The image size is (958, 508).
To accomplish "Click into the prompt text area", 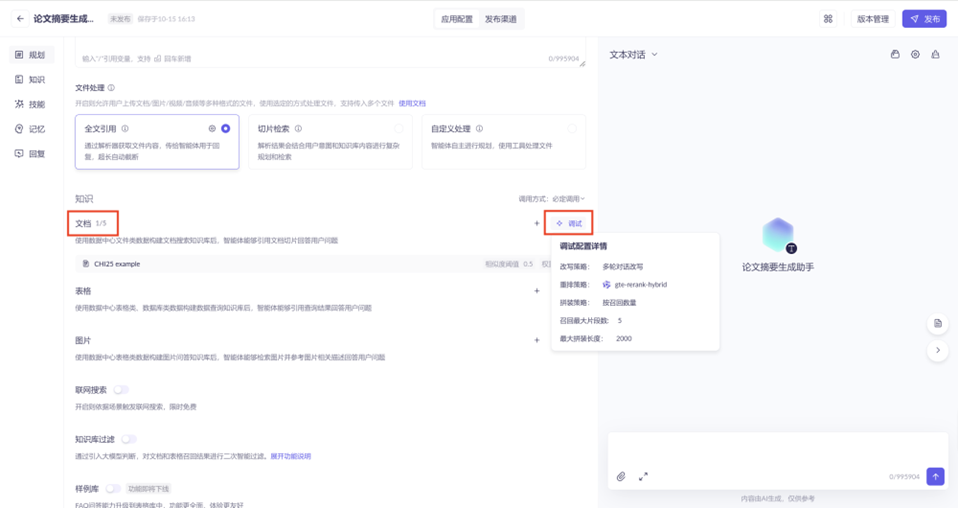I will point(330,51).
